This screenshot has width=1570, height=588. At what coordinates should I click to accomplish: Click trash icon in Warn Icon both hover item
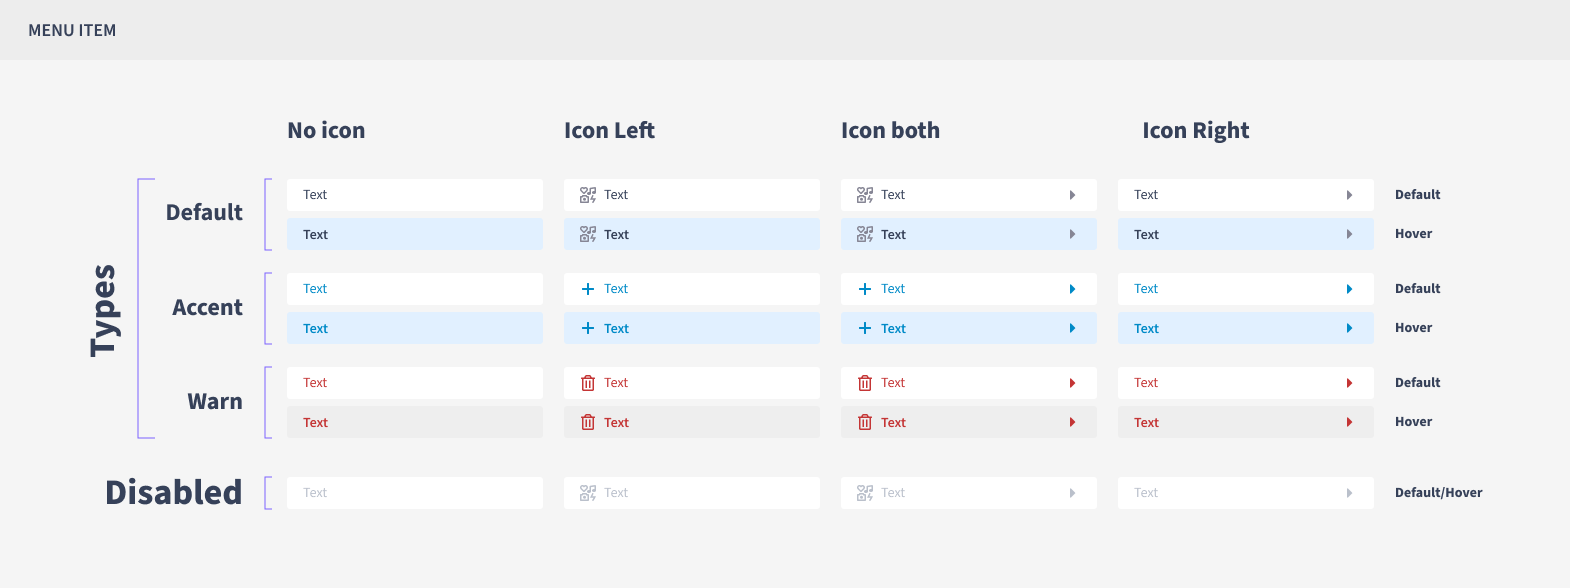[x=865, y=423]
